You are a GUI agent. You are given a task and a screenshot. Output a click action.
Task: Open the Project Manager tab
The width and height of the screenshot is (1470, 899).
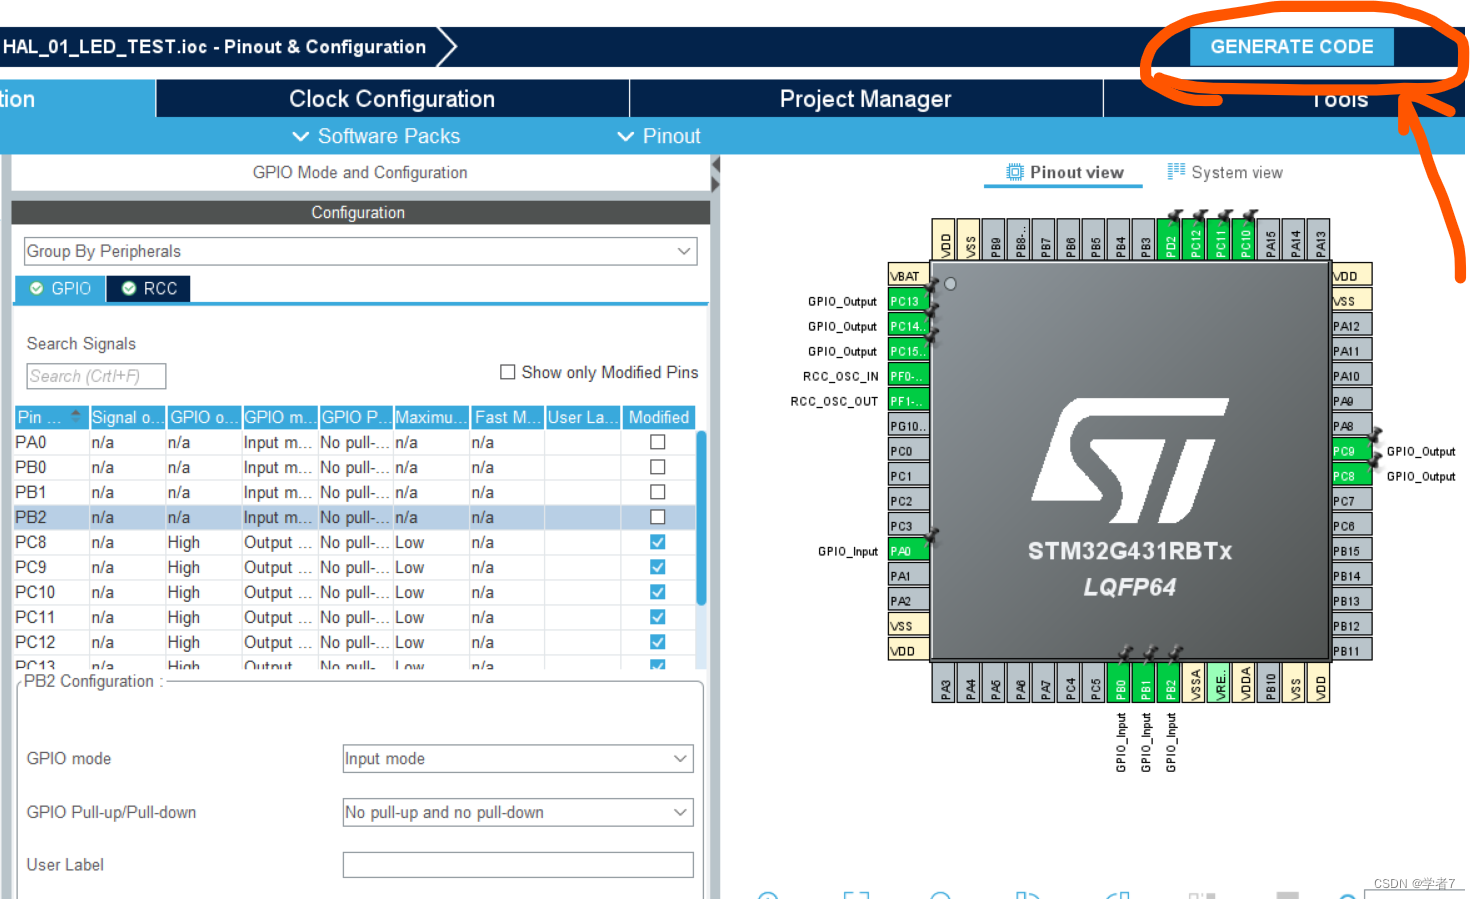(x=865, y=98)
